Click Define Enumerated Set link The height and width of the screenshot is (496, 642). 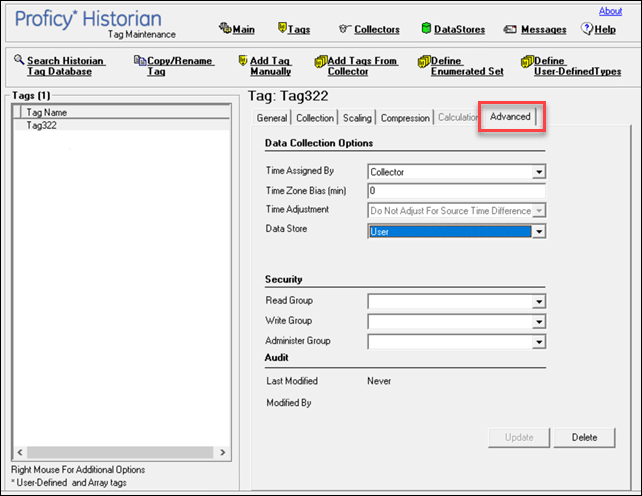(467, 66)
